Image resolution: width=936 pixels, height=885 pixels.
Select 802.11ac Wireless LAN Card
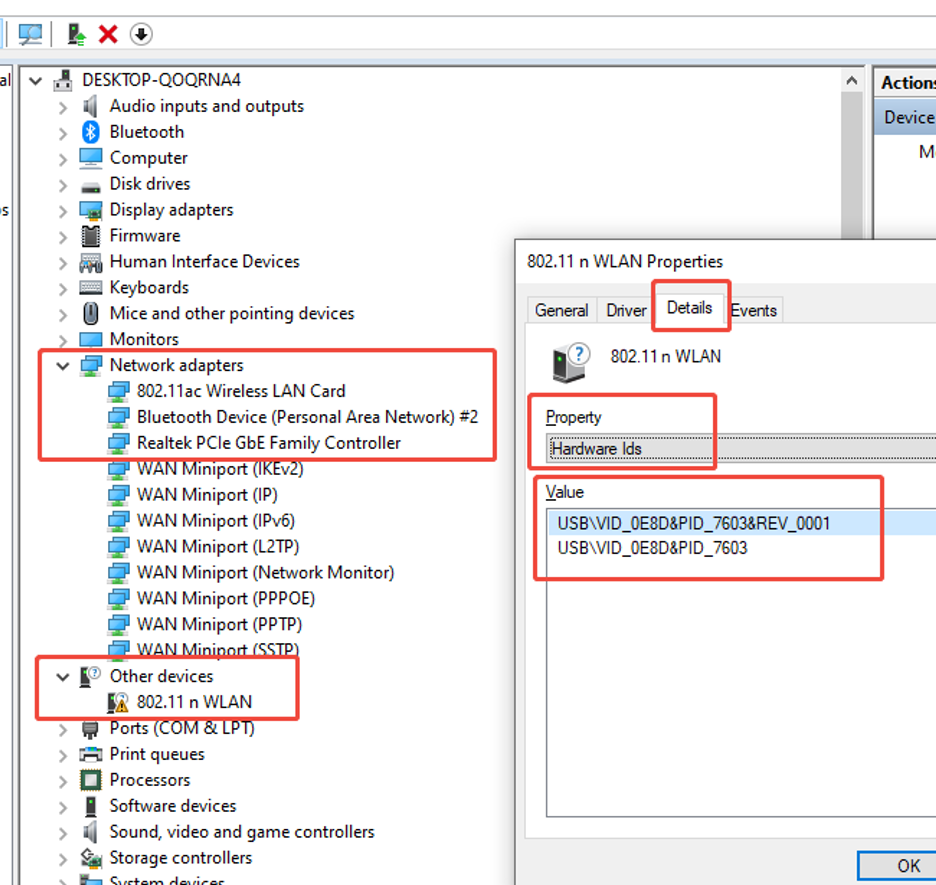[241, 391]
